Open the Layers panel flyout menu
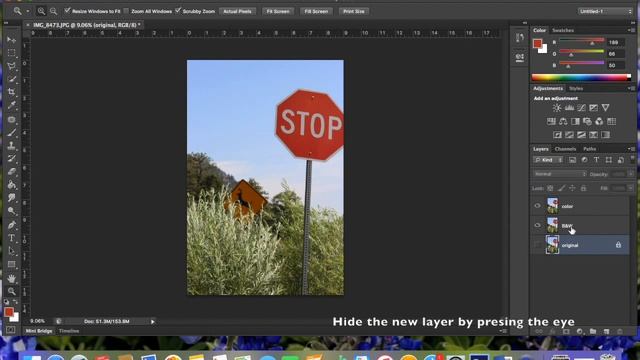 coord(631,149)
